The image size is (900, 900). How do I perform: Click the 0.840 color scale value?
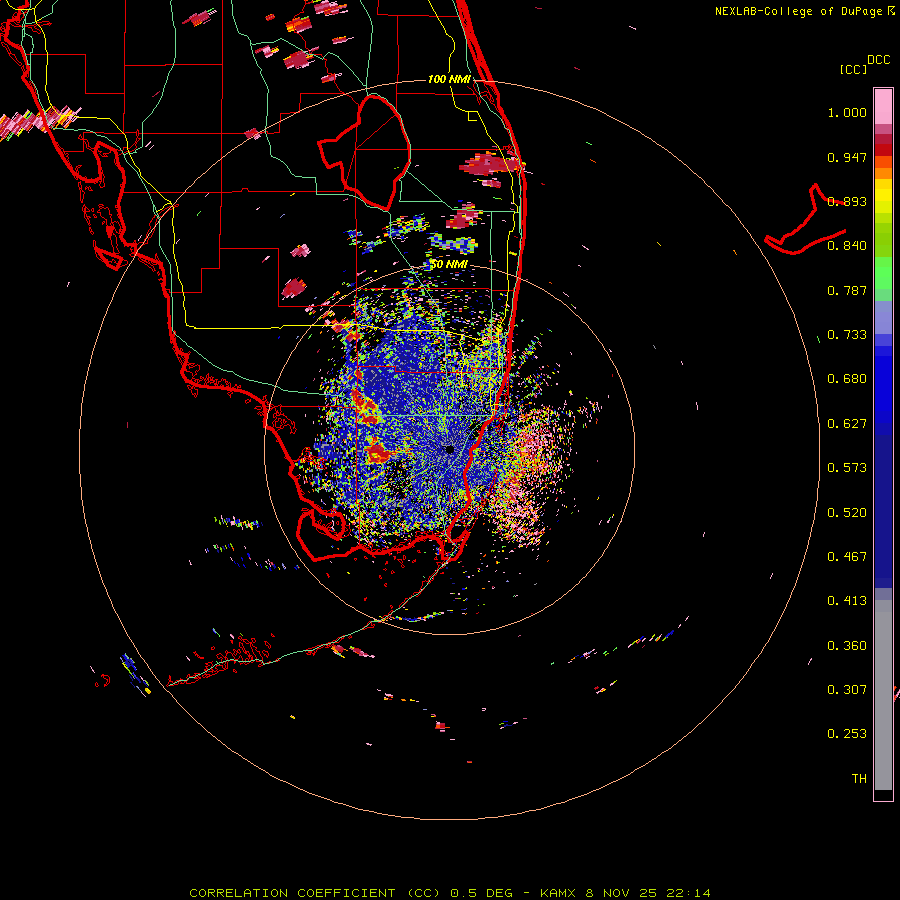(x=847, y=246)
